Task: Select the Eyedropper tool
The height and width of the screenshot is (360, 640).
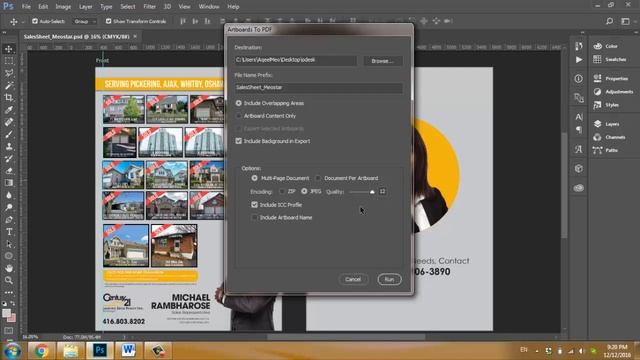Action: 9,110
